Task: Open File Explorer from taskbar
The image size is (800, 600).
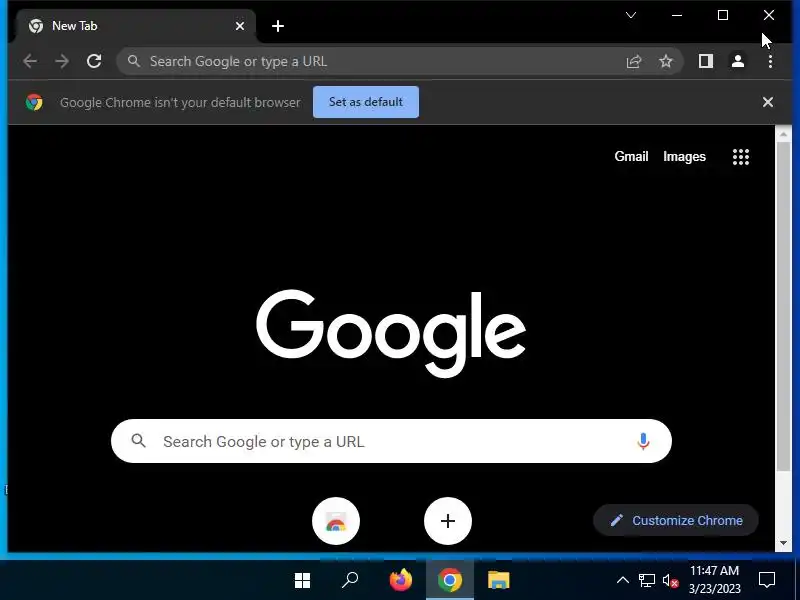Action: (x=498, y=580)
